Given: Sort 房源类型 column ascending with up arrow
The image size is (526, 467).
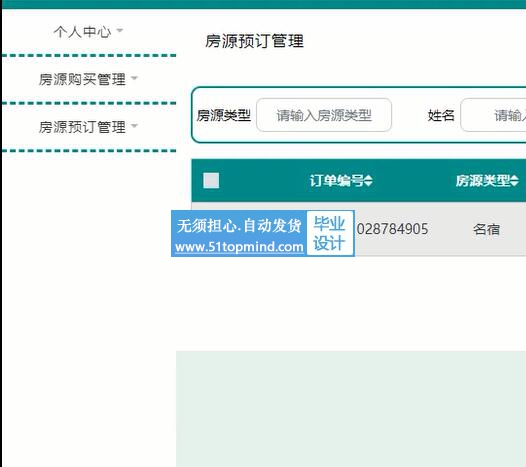Looking at the screenshot, I should (515, 177).
